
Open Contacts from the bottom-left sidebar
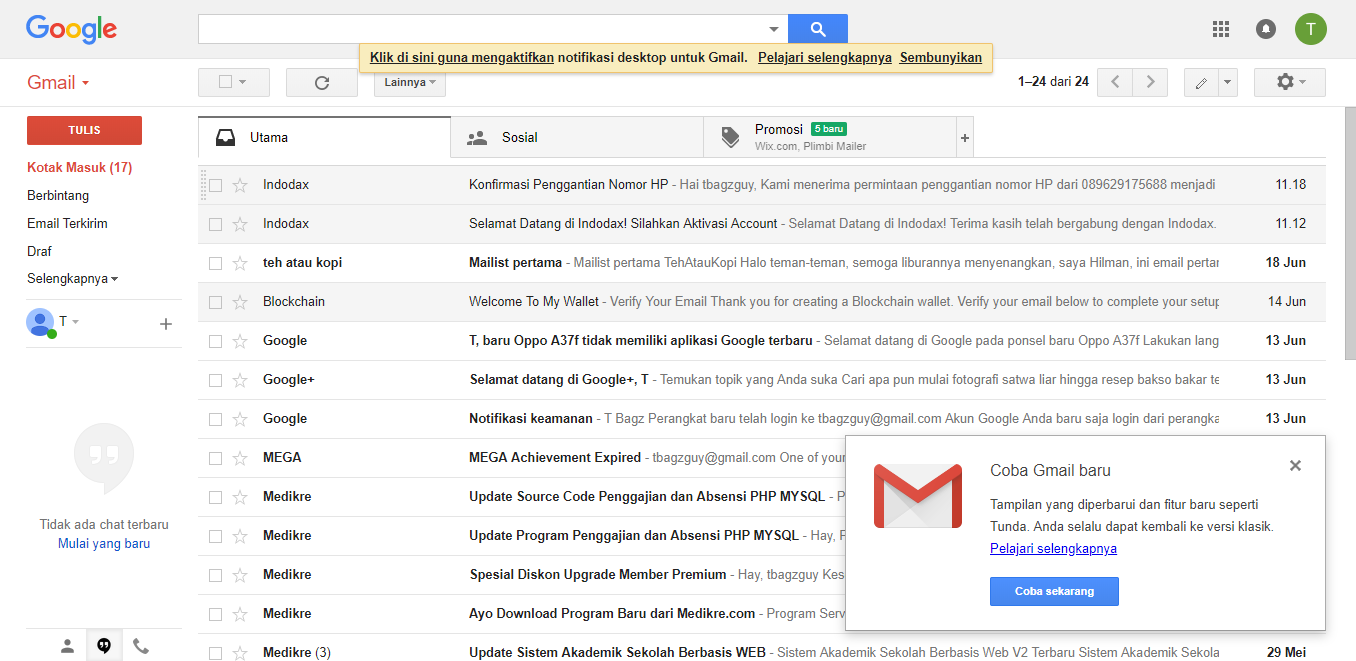pos(67,645)
